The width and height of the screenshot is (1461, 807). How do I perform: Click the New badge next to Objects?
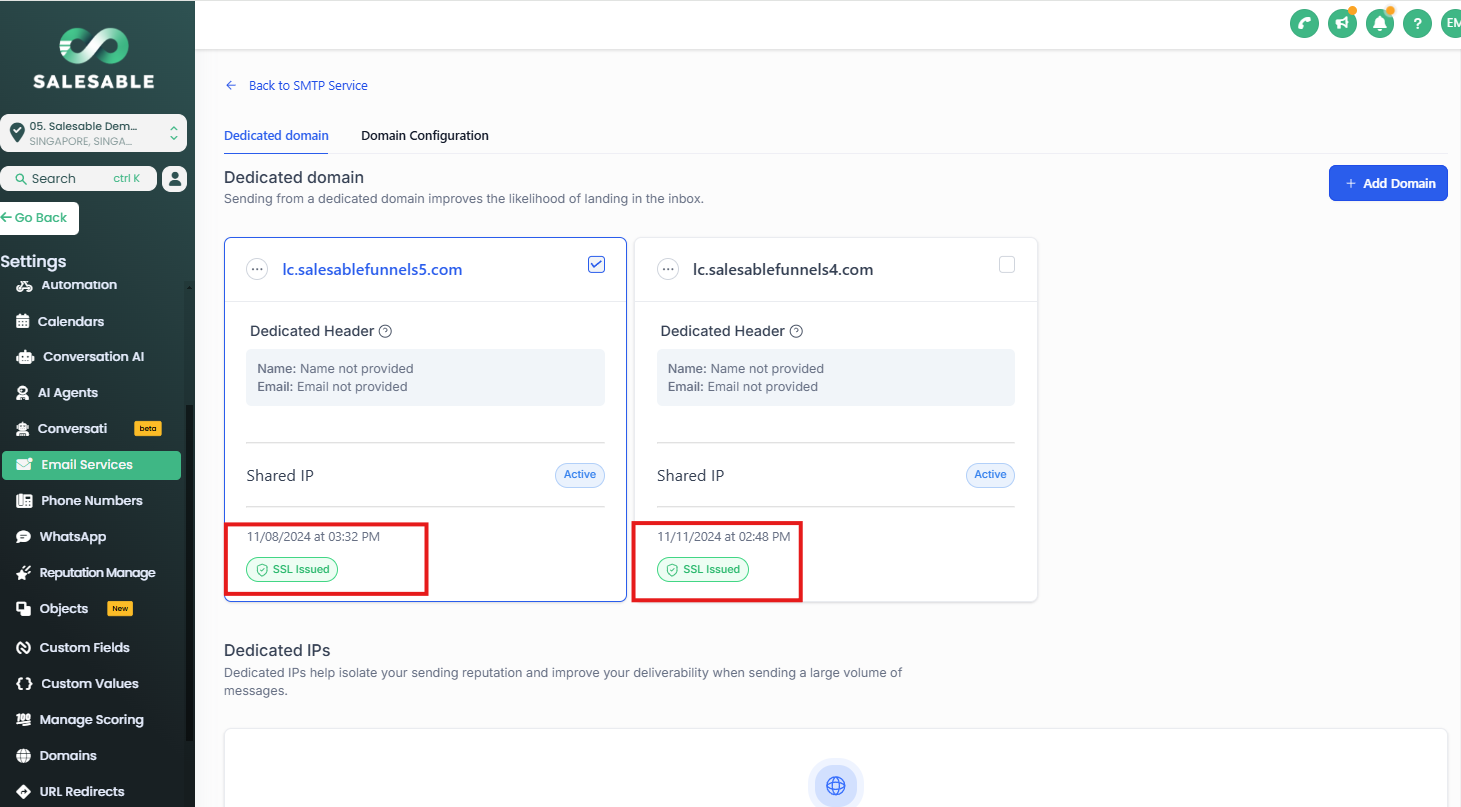(120, 609)
